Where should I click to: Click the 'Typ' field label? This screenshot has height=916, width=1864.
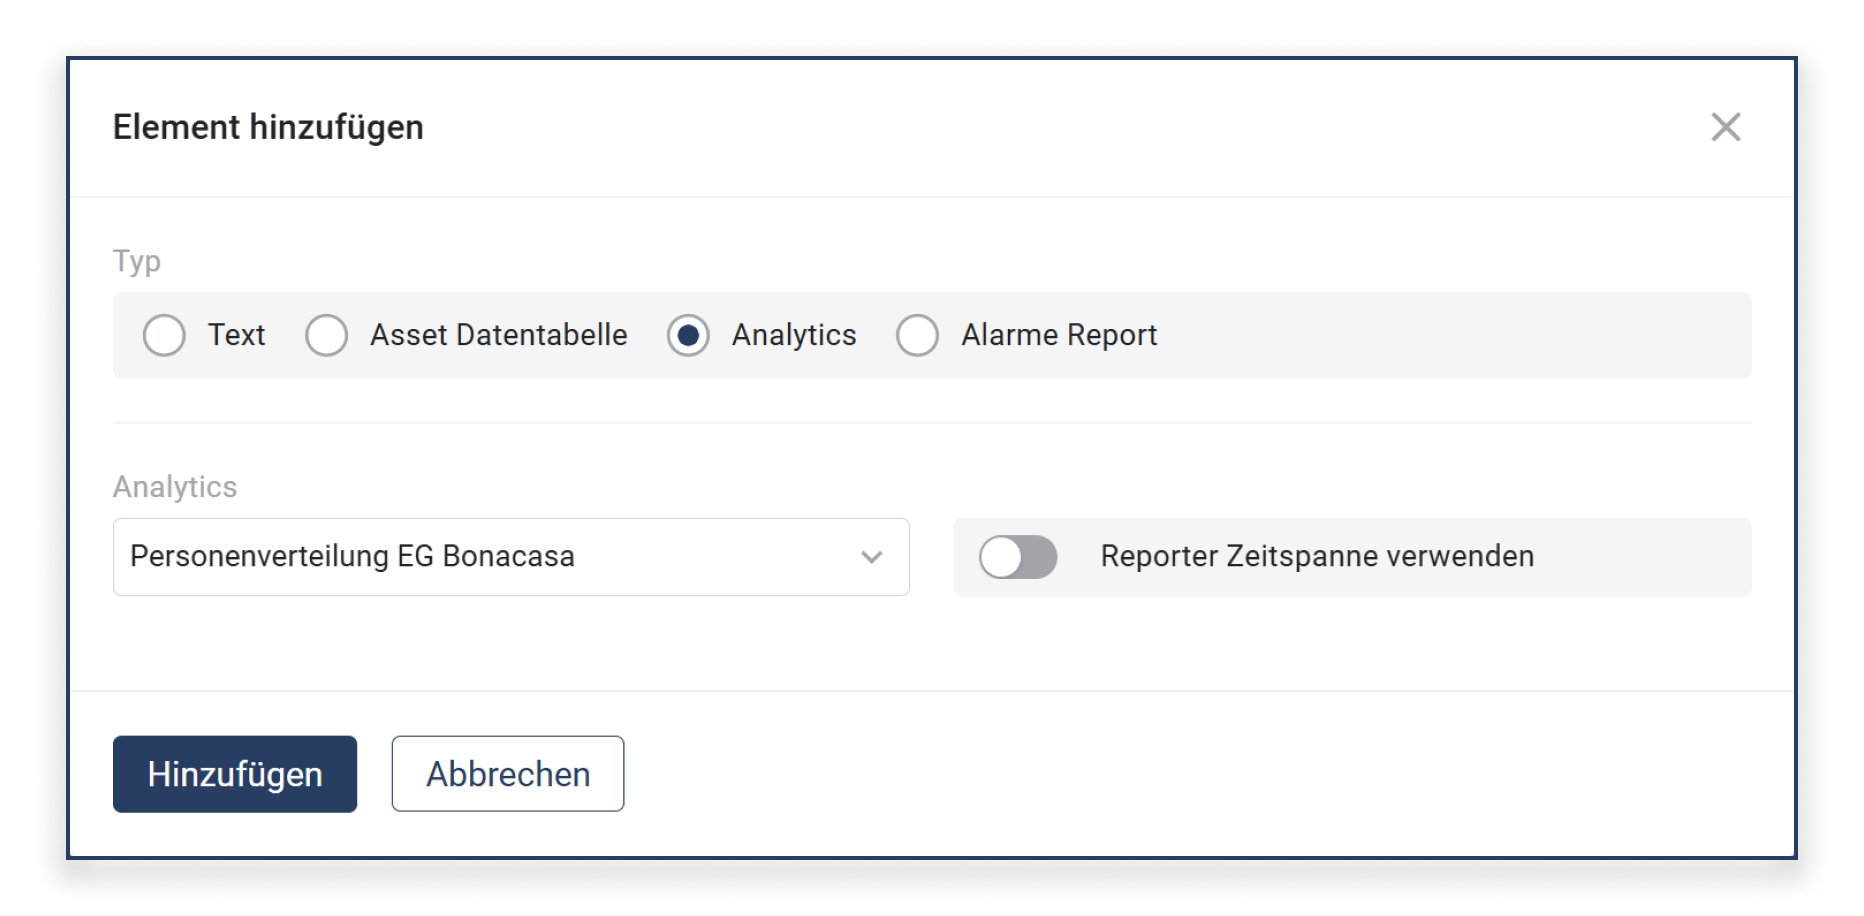137,261
